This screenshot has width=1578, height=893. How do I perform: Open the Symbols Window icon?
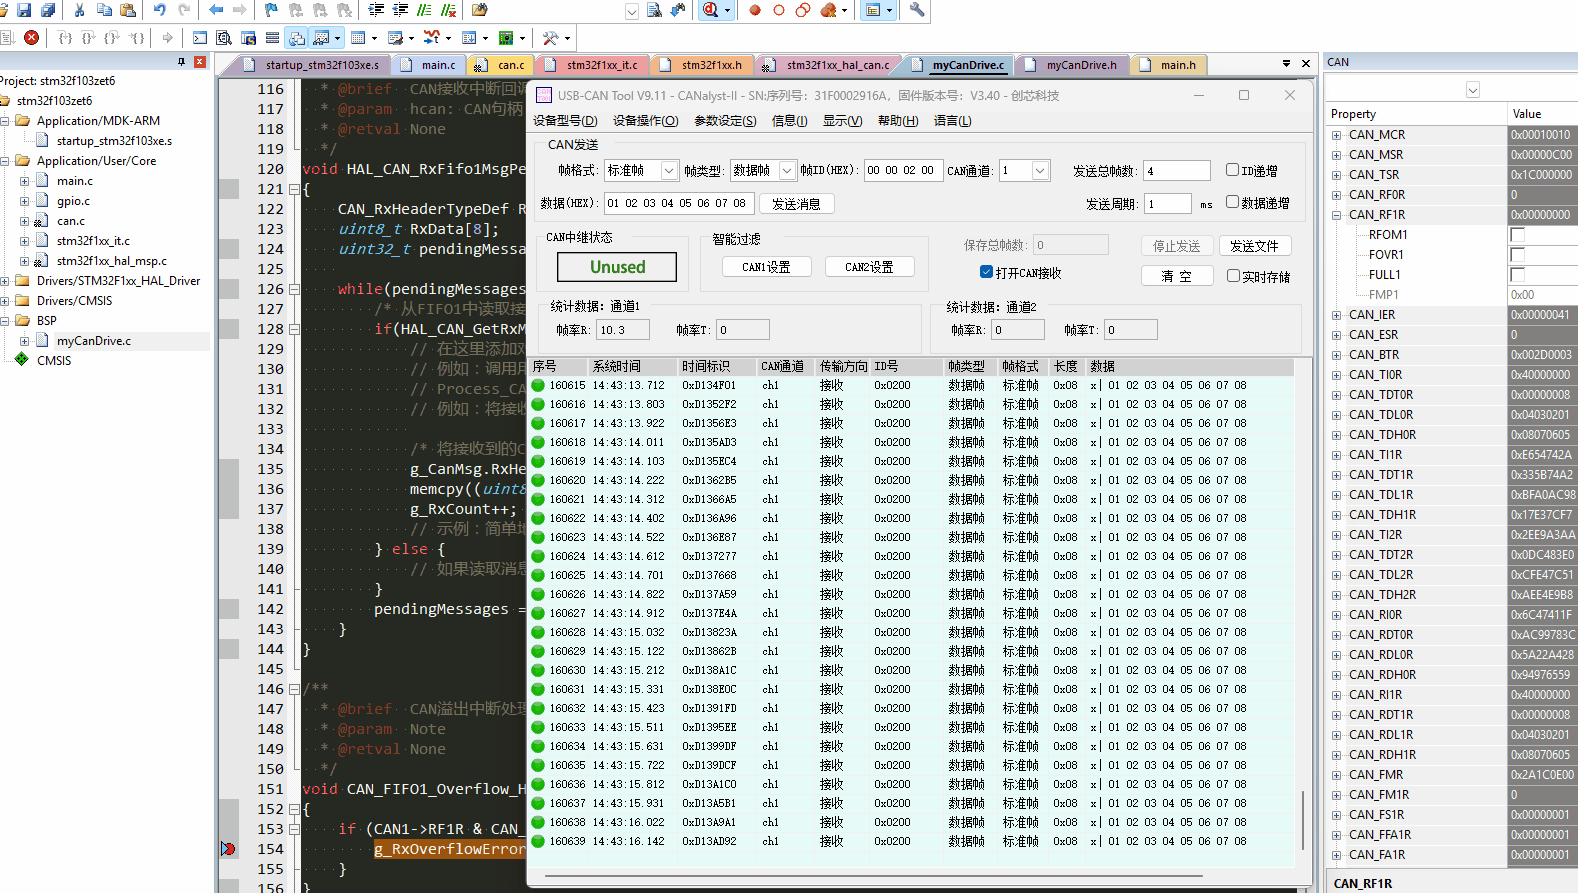coord(248,37)
